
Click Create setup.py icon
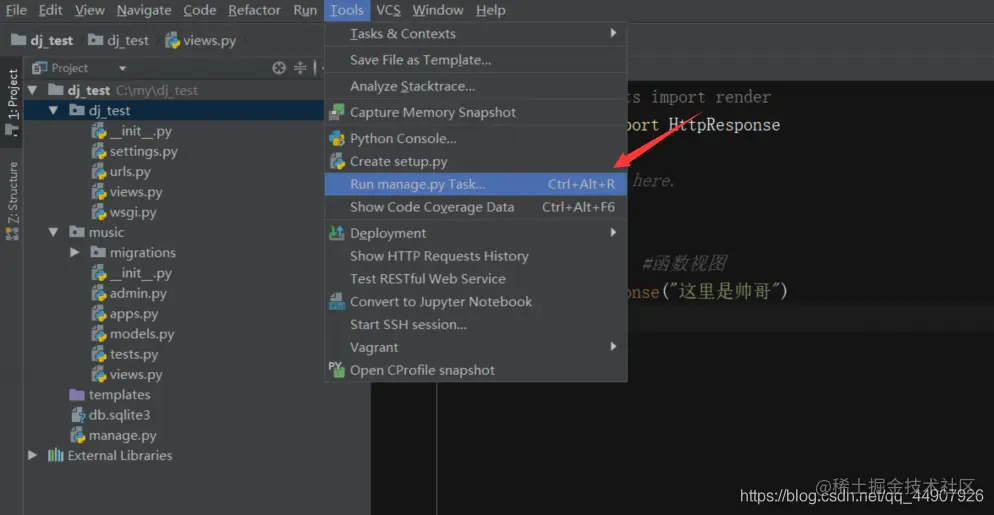337,161
